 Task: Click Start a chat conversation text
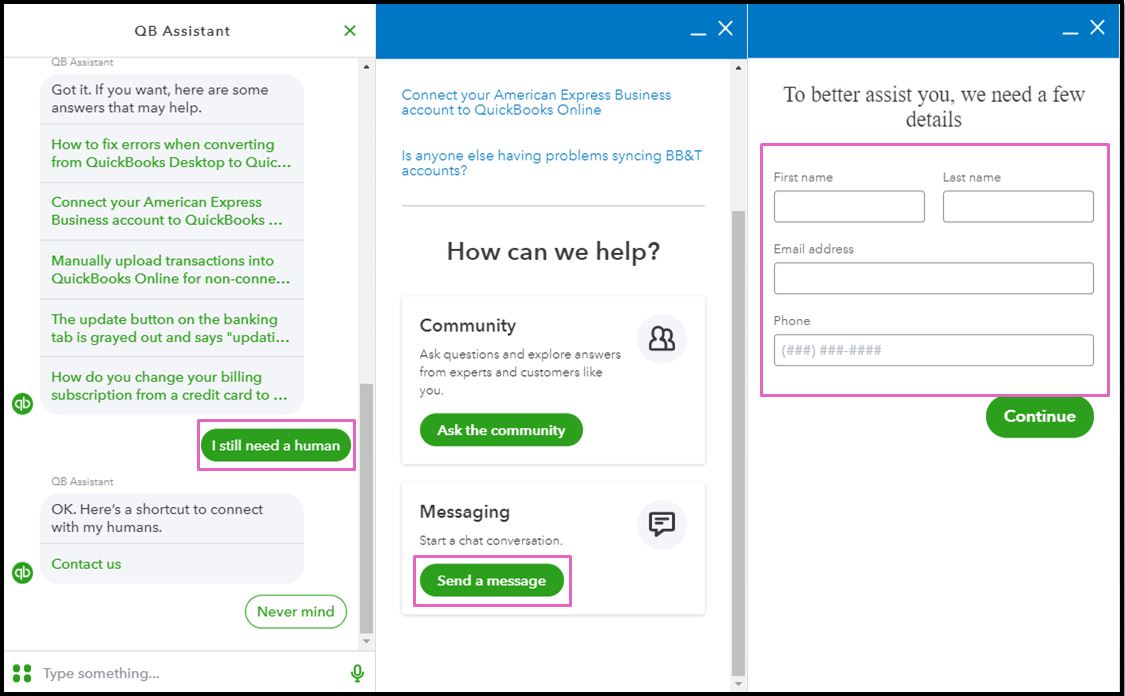(x=491, y=540)
